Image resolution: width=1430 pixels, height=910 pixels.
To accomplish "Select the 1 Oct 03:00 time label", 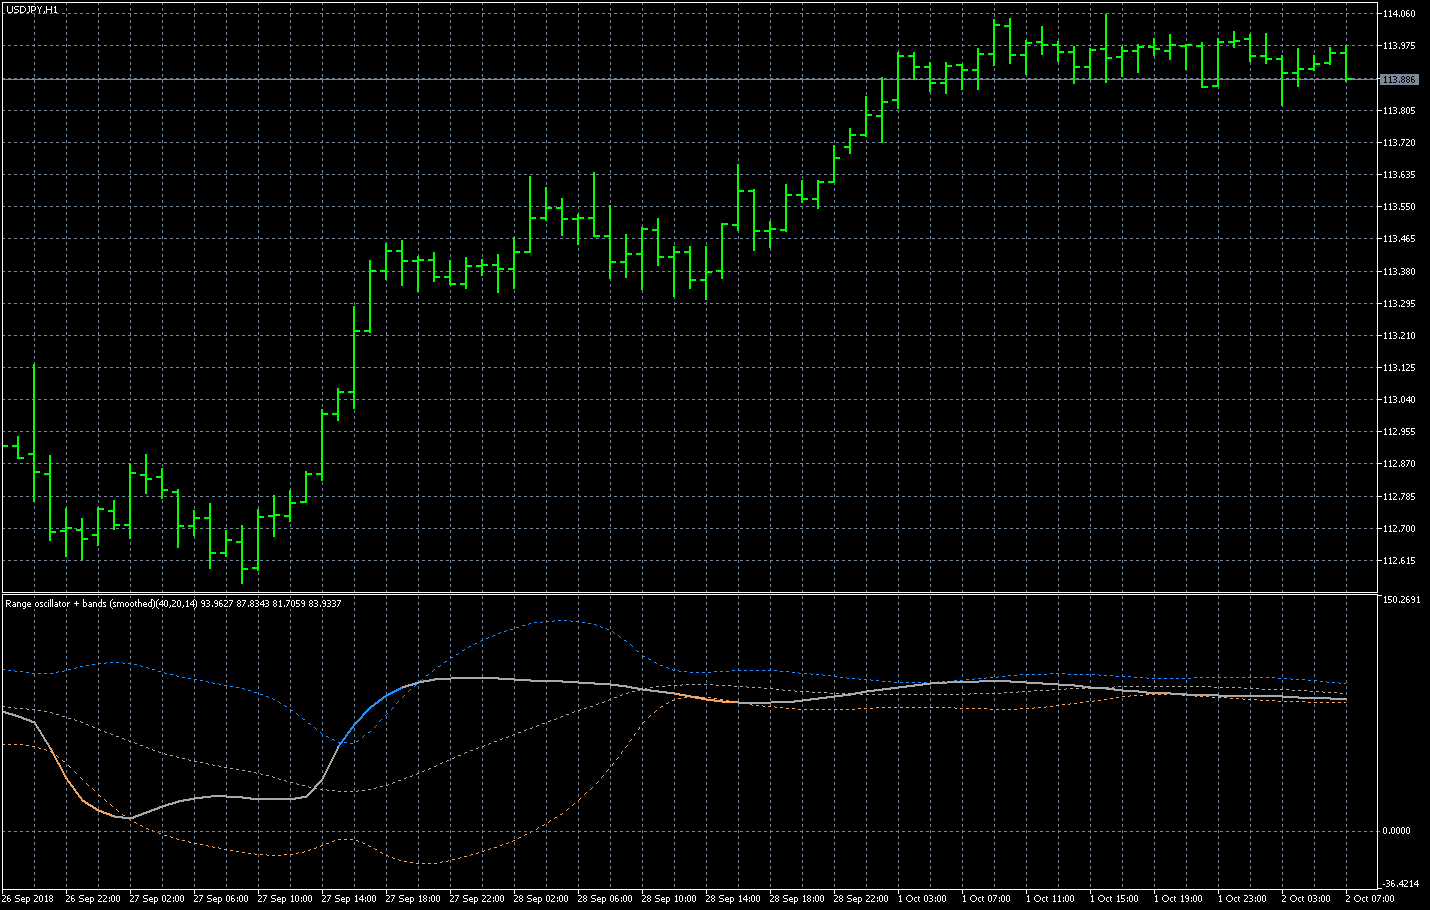I will 922,898.
